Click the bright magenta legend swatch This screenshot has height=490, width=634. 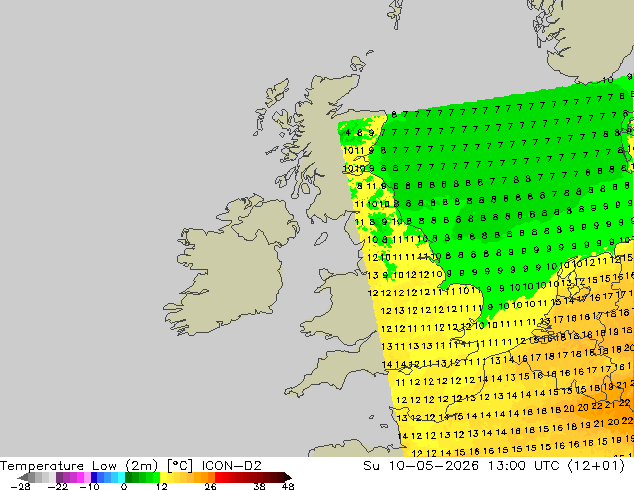coord(80,477)
